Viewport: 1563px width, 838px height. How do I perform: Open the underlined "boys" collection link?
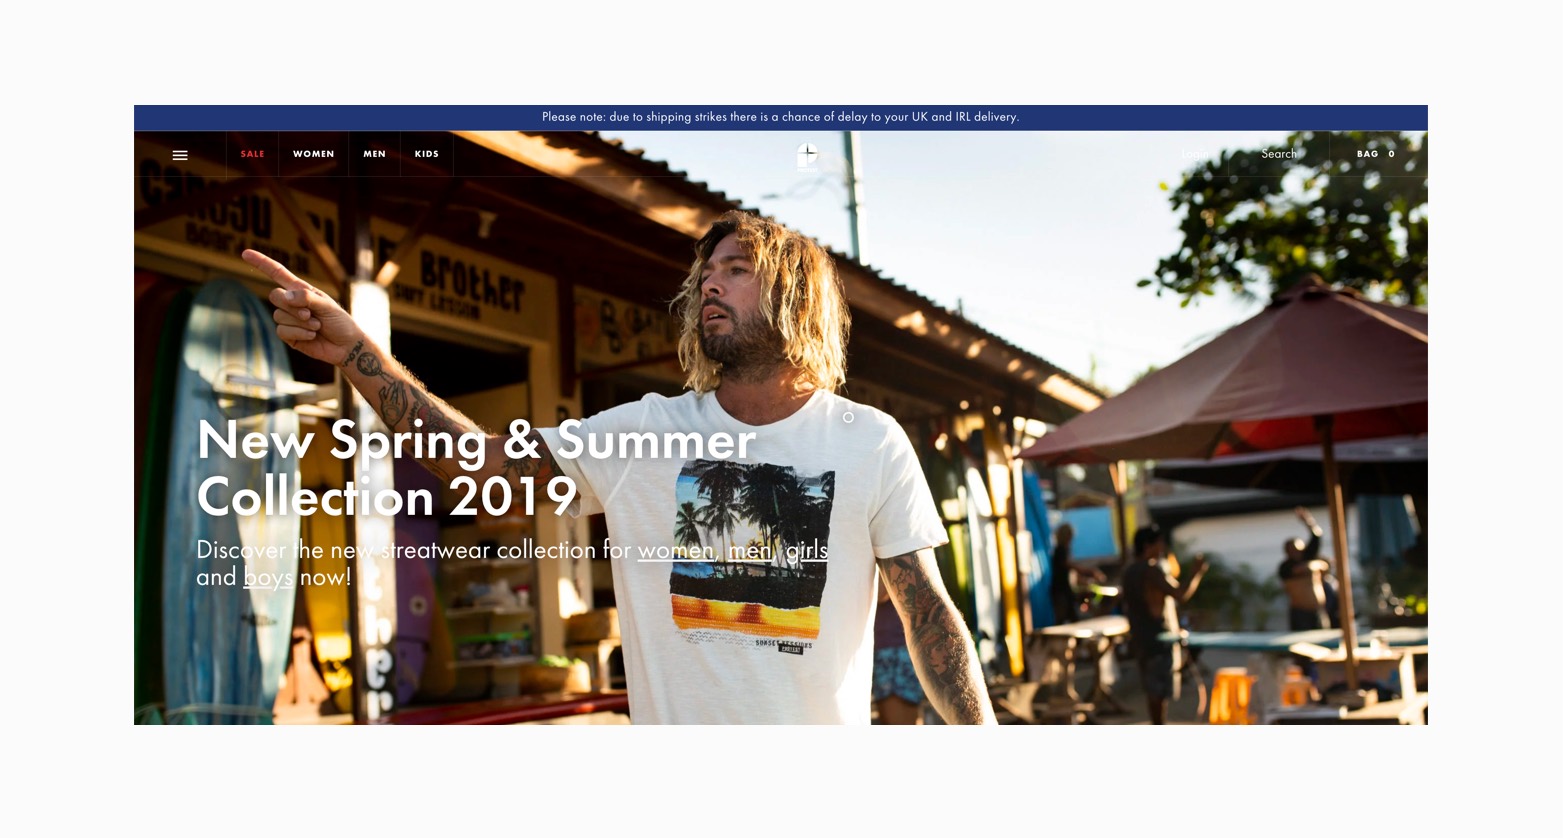268,577
